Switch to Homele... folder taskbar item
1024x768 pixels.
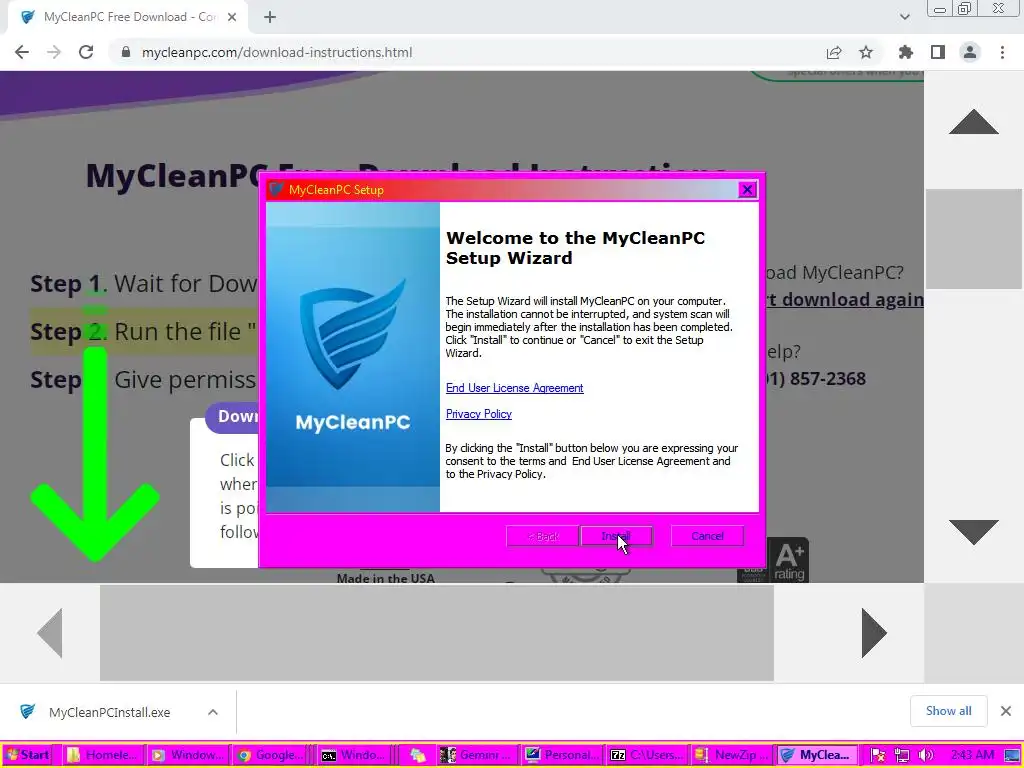tap(103, 755)
